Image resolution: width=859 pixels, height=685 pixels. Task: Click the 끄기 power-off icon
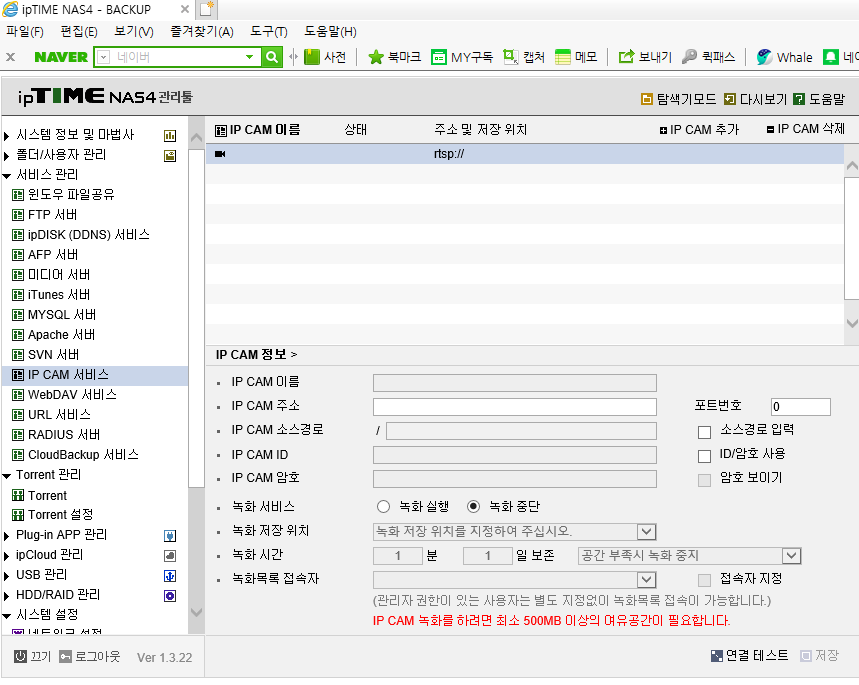coord(20,657)
